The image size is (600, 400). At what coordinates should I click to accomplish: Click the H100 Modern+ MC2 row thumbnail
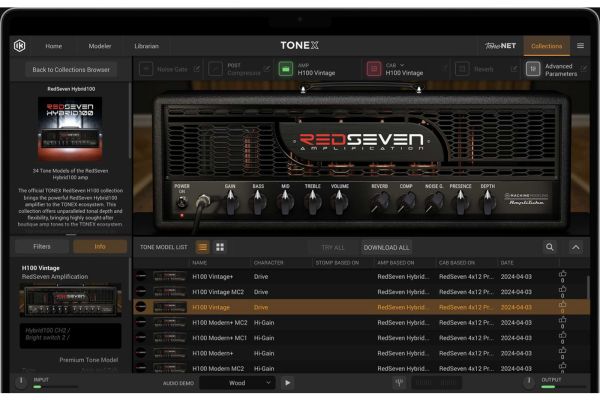pyautogui.click(x=170, y=323)
